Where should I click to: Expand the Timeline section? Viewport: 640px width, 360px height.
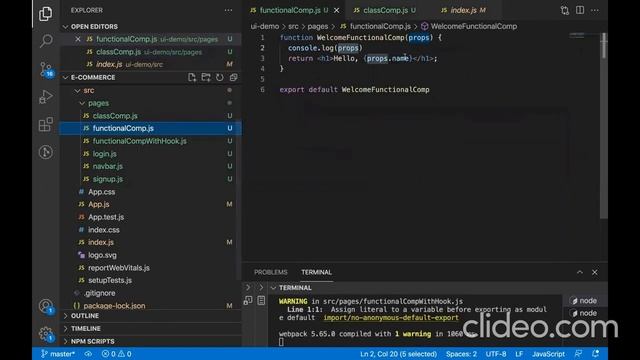coord(66,329)
